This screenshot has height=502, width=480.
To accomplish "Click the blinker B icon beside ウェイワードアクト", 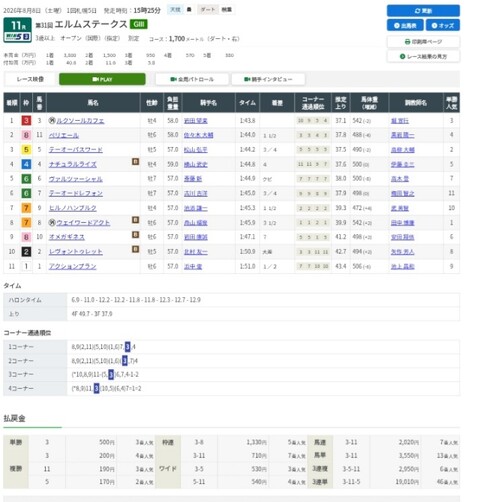I will pos(135,220).
